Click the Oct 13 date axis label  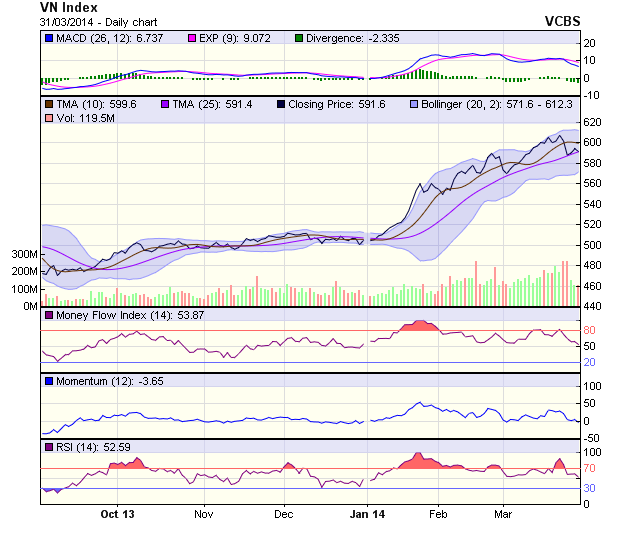tap(117, 514)
